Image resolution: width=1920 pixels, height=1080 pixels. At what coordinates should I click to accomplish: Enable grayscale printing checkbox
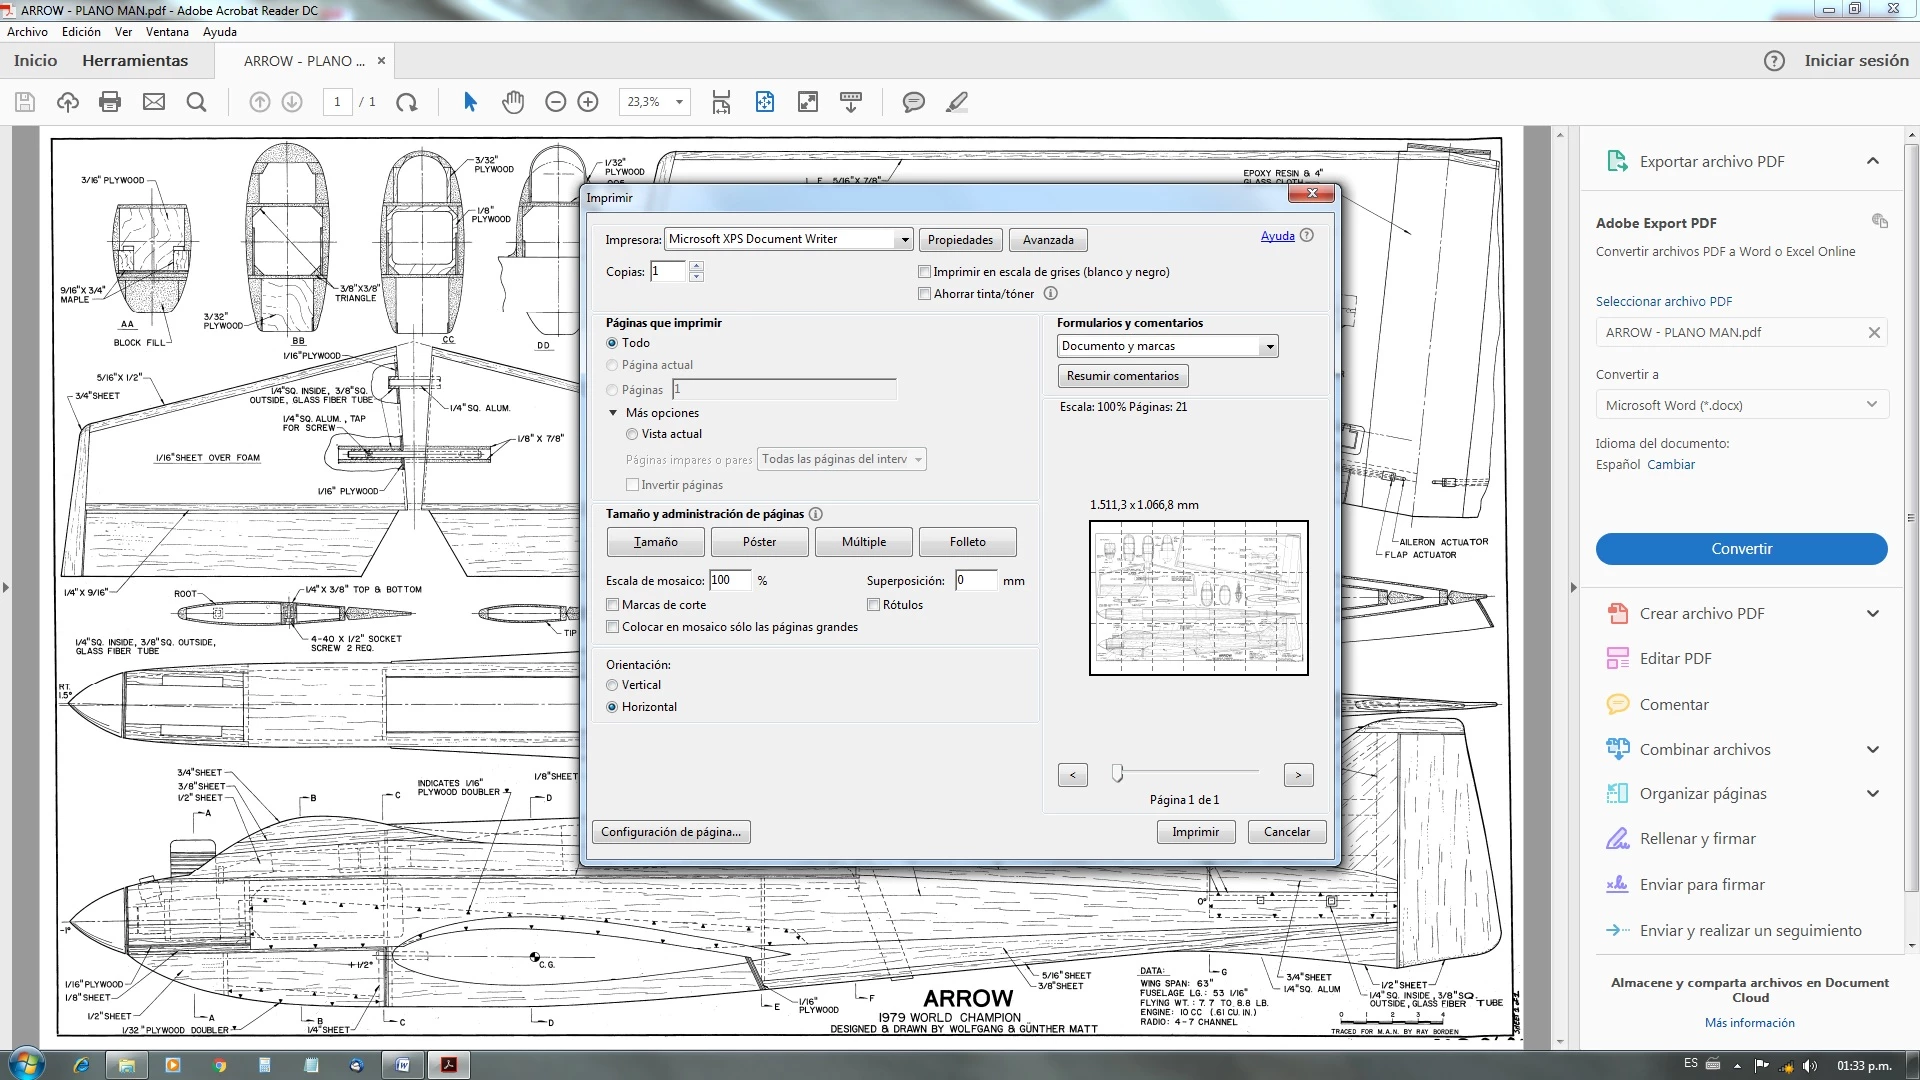pyautogui.click(x=925, y=272)
